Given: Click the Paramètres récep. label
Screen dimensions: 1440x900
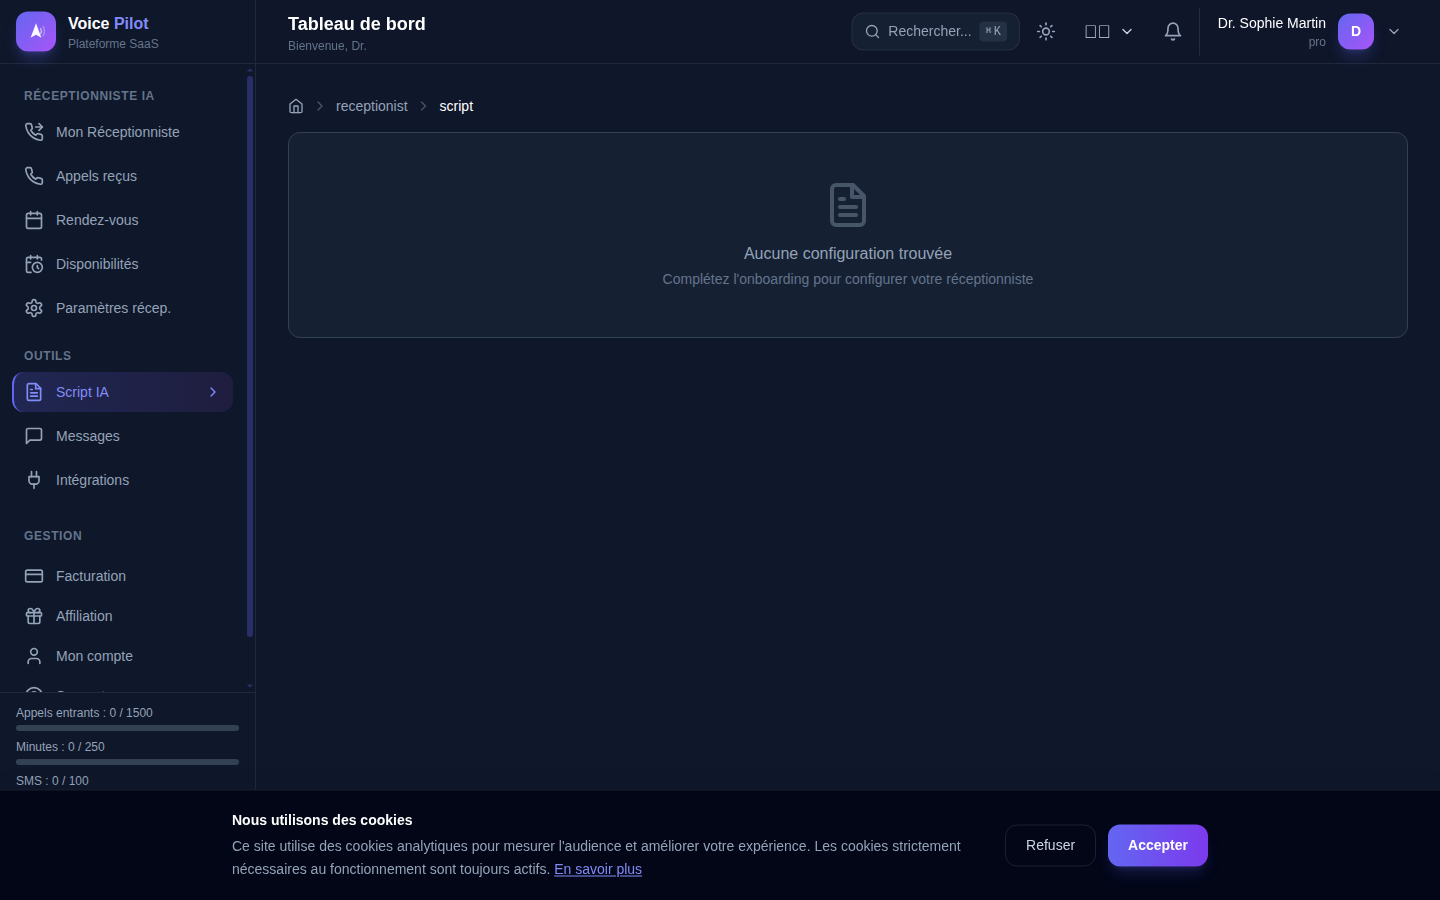Looking at the screenshot, I should click(113, 308).
